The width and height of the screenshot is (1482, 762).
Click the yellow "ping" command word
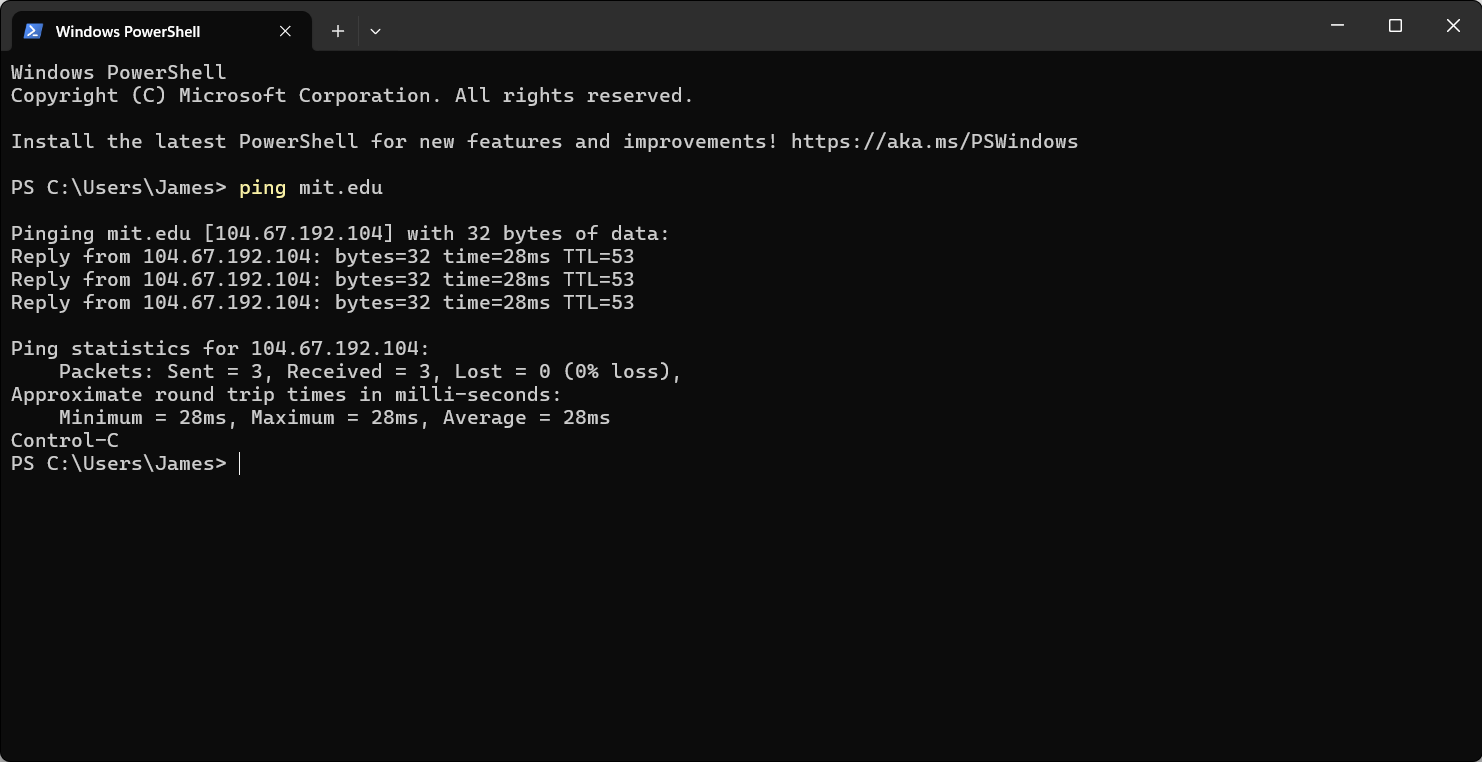tap(262, 188)
